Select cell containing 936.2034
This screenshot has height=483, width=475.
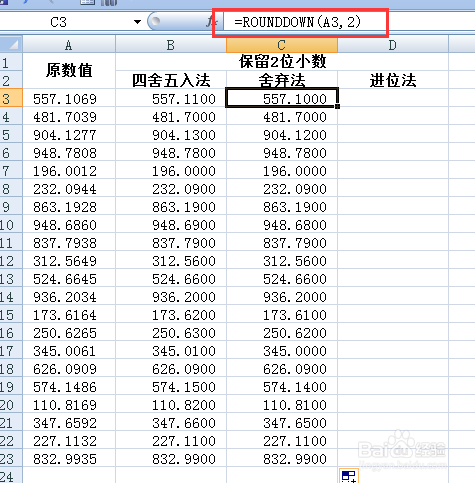(69, 297)
